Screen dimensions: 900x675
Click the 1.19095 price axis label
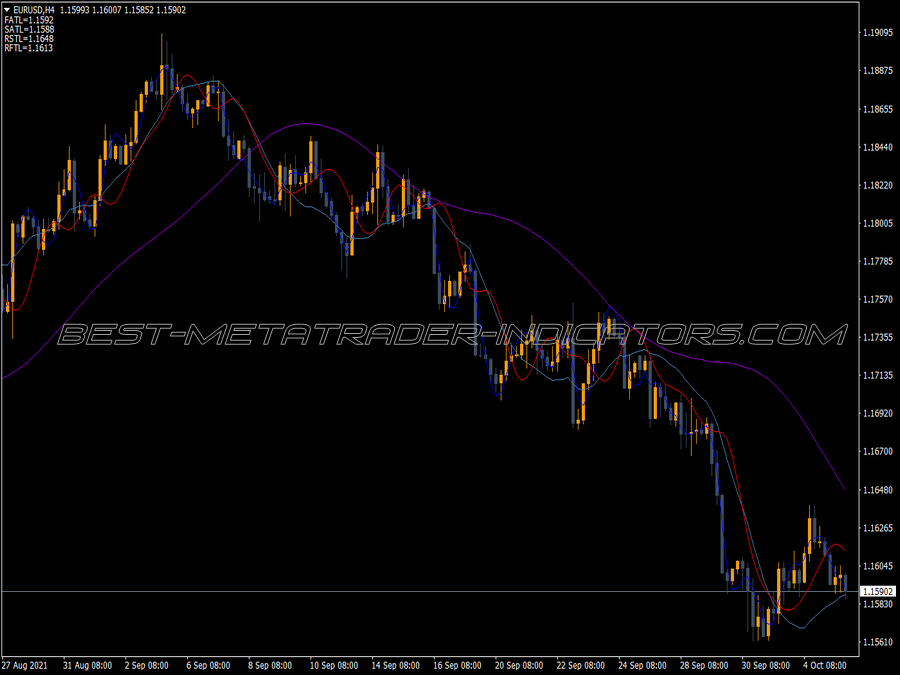(x=878, y=33)
